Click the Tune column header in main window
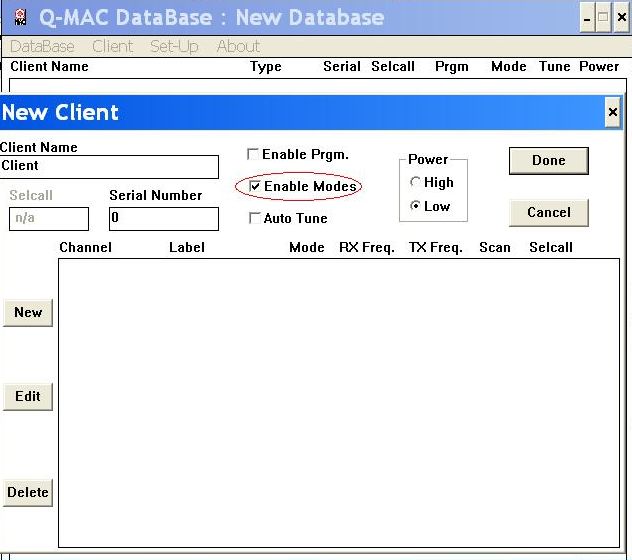 coord(555,66)
